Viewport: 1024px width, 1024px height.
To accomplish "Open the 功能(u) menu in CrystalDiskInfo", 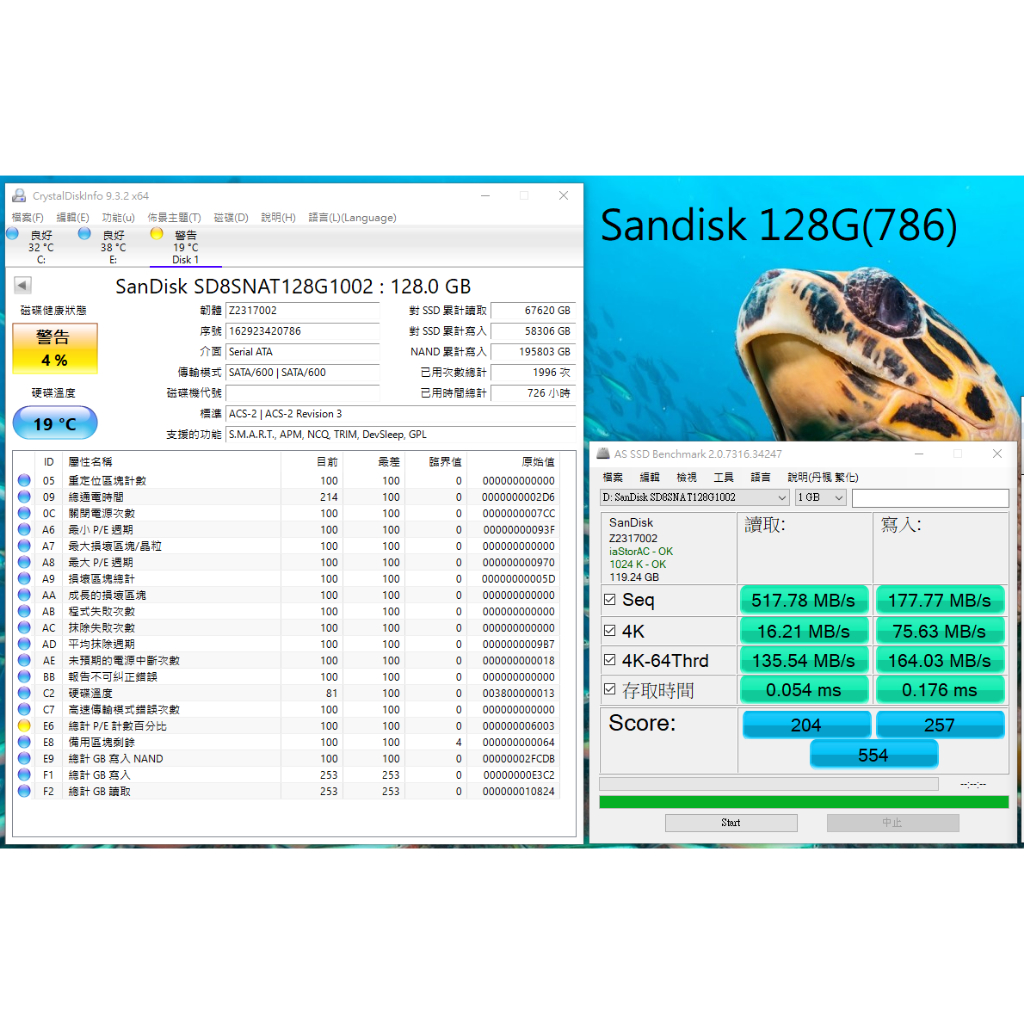I will (x=118, y=218).
